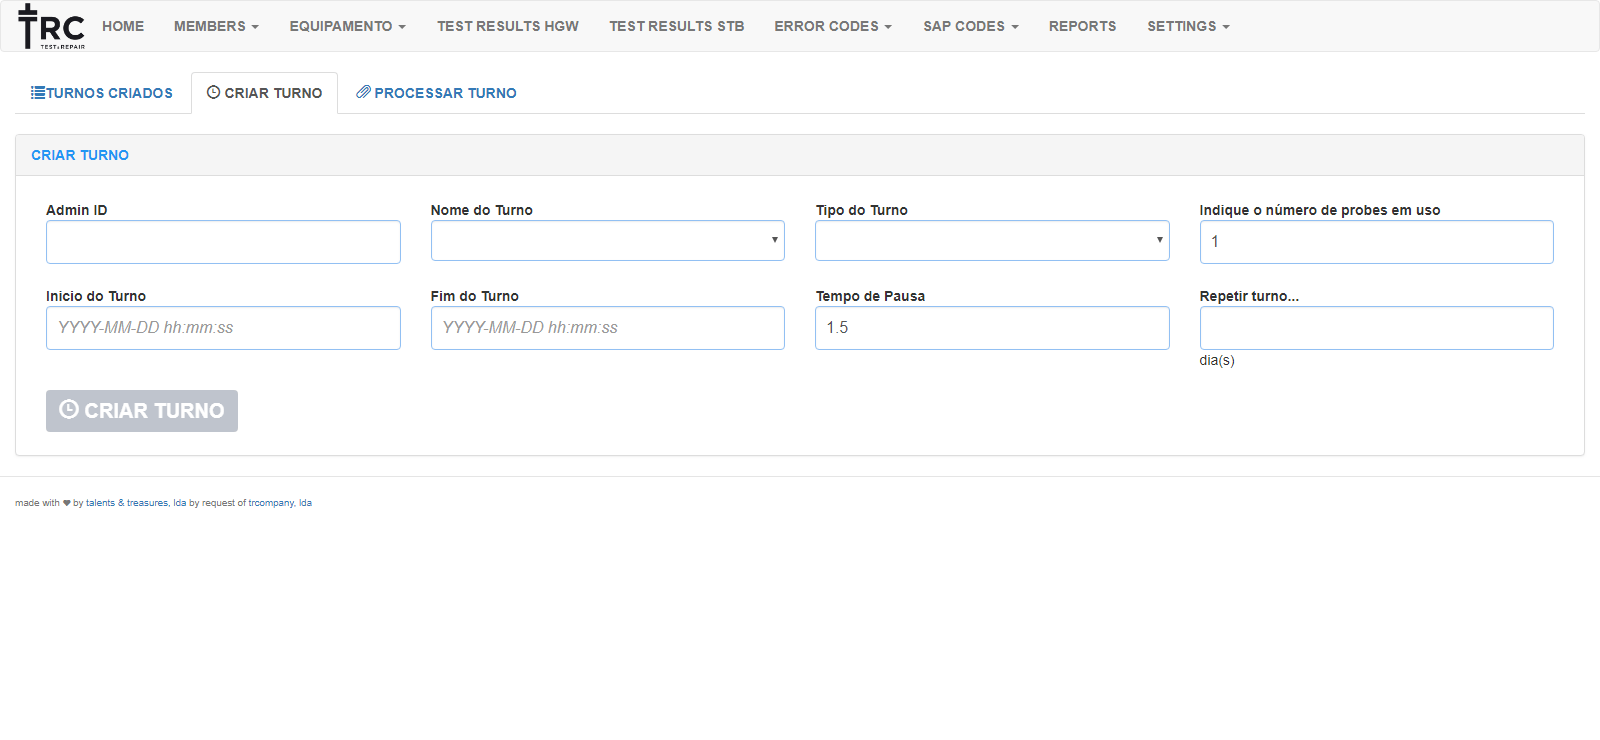The height and width of the screenshot is (740, 1600).
Task: Open Test Results HGW page
Action: 507,26
